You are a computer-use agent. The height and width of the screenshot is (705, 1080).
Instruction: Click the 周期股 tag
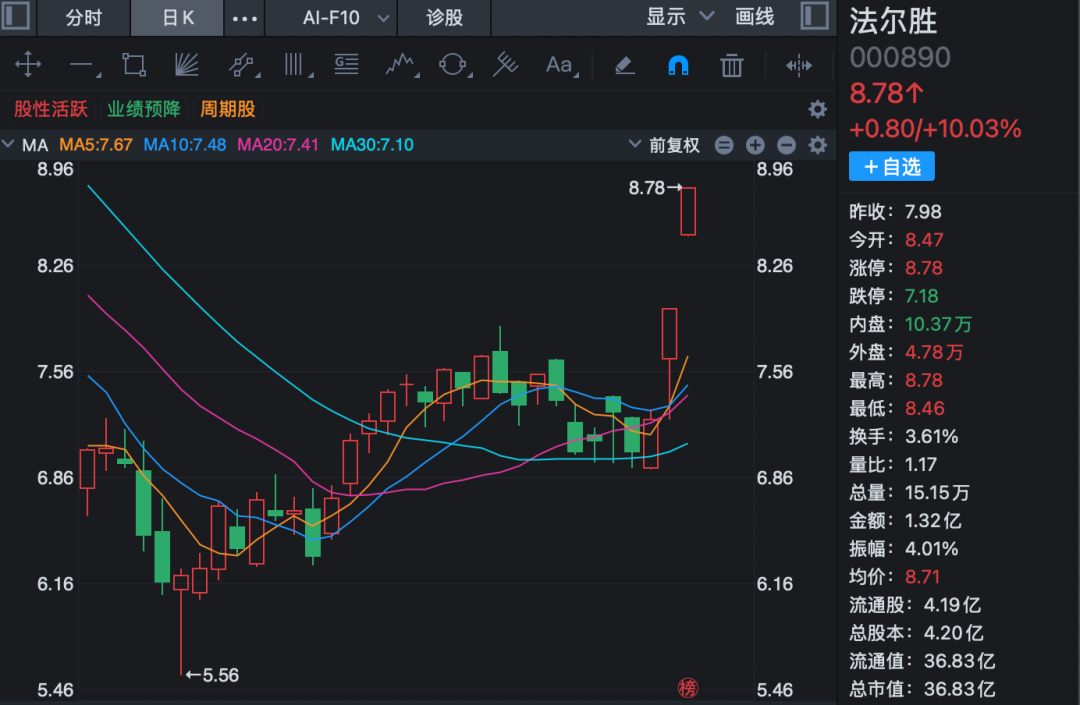coord(227,109)
